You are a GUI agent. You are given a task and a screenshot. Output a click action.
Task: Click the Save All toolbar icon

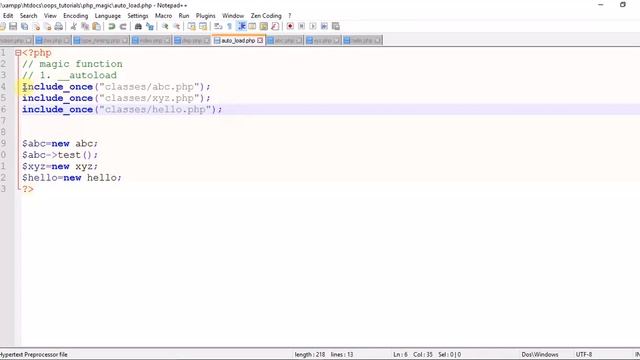coord(24,27)
